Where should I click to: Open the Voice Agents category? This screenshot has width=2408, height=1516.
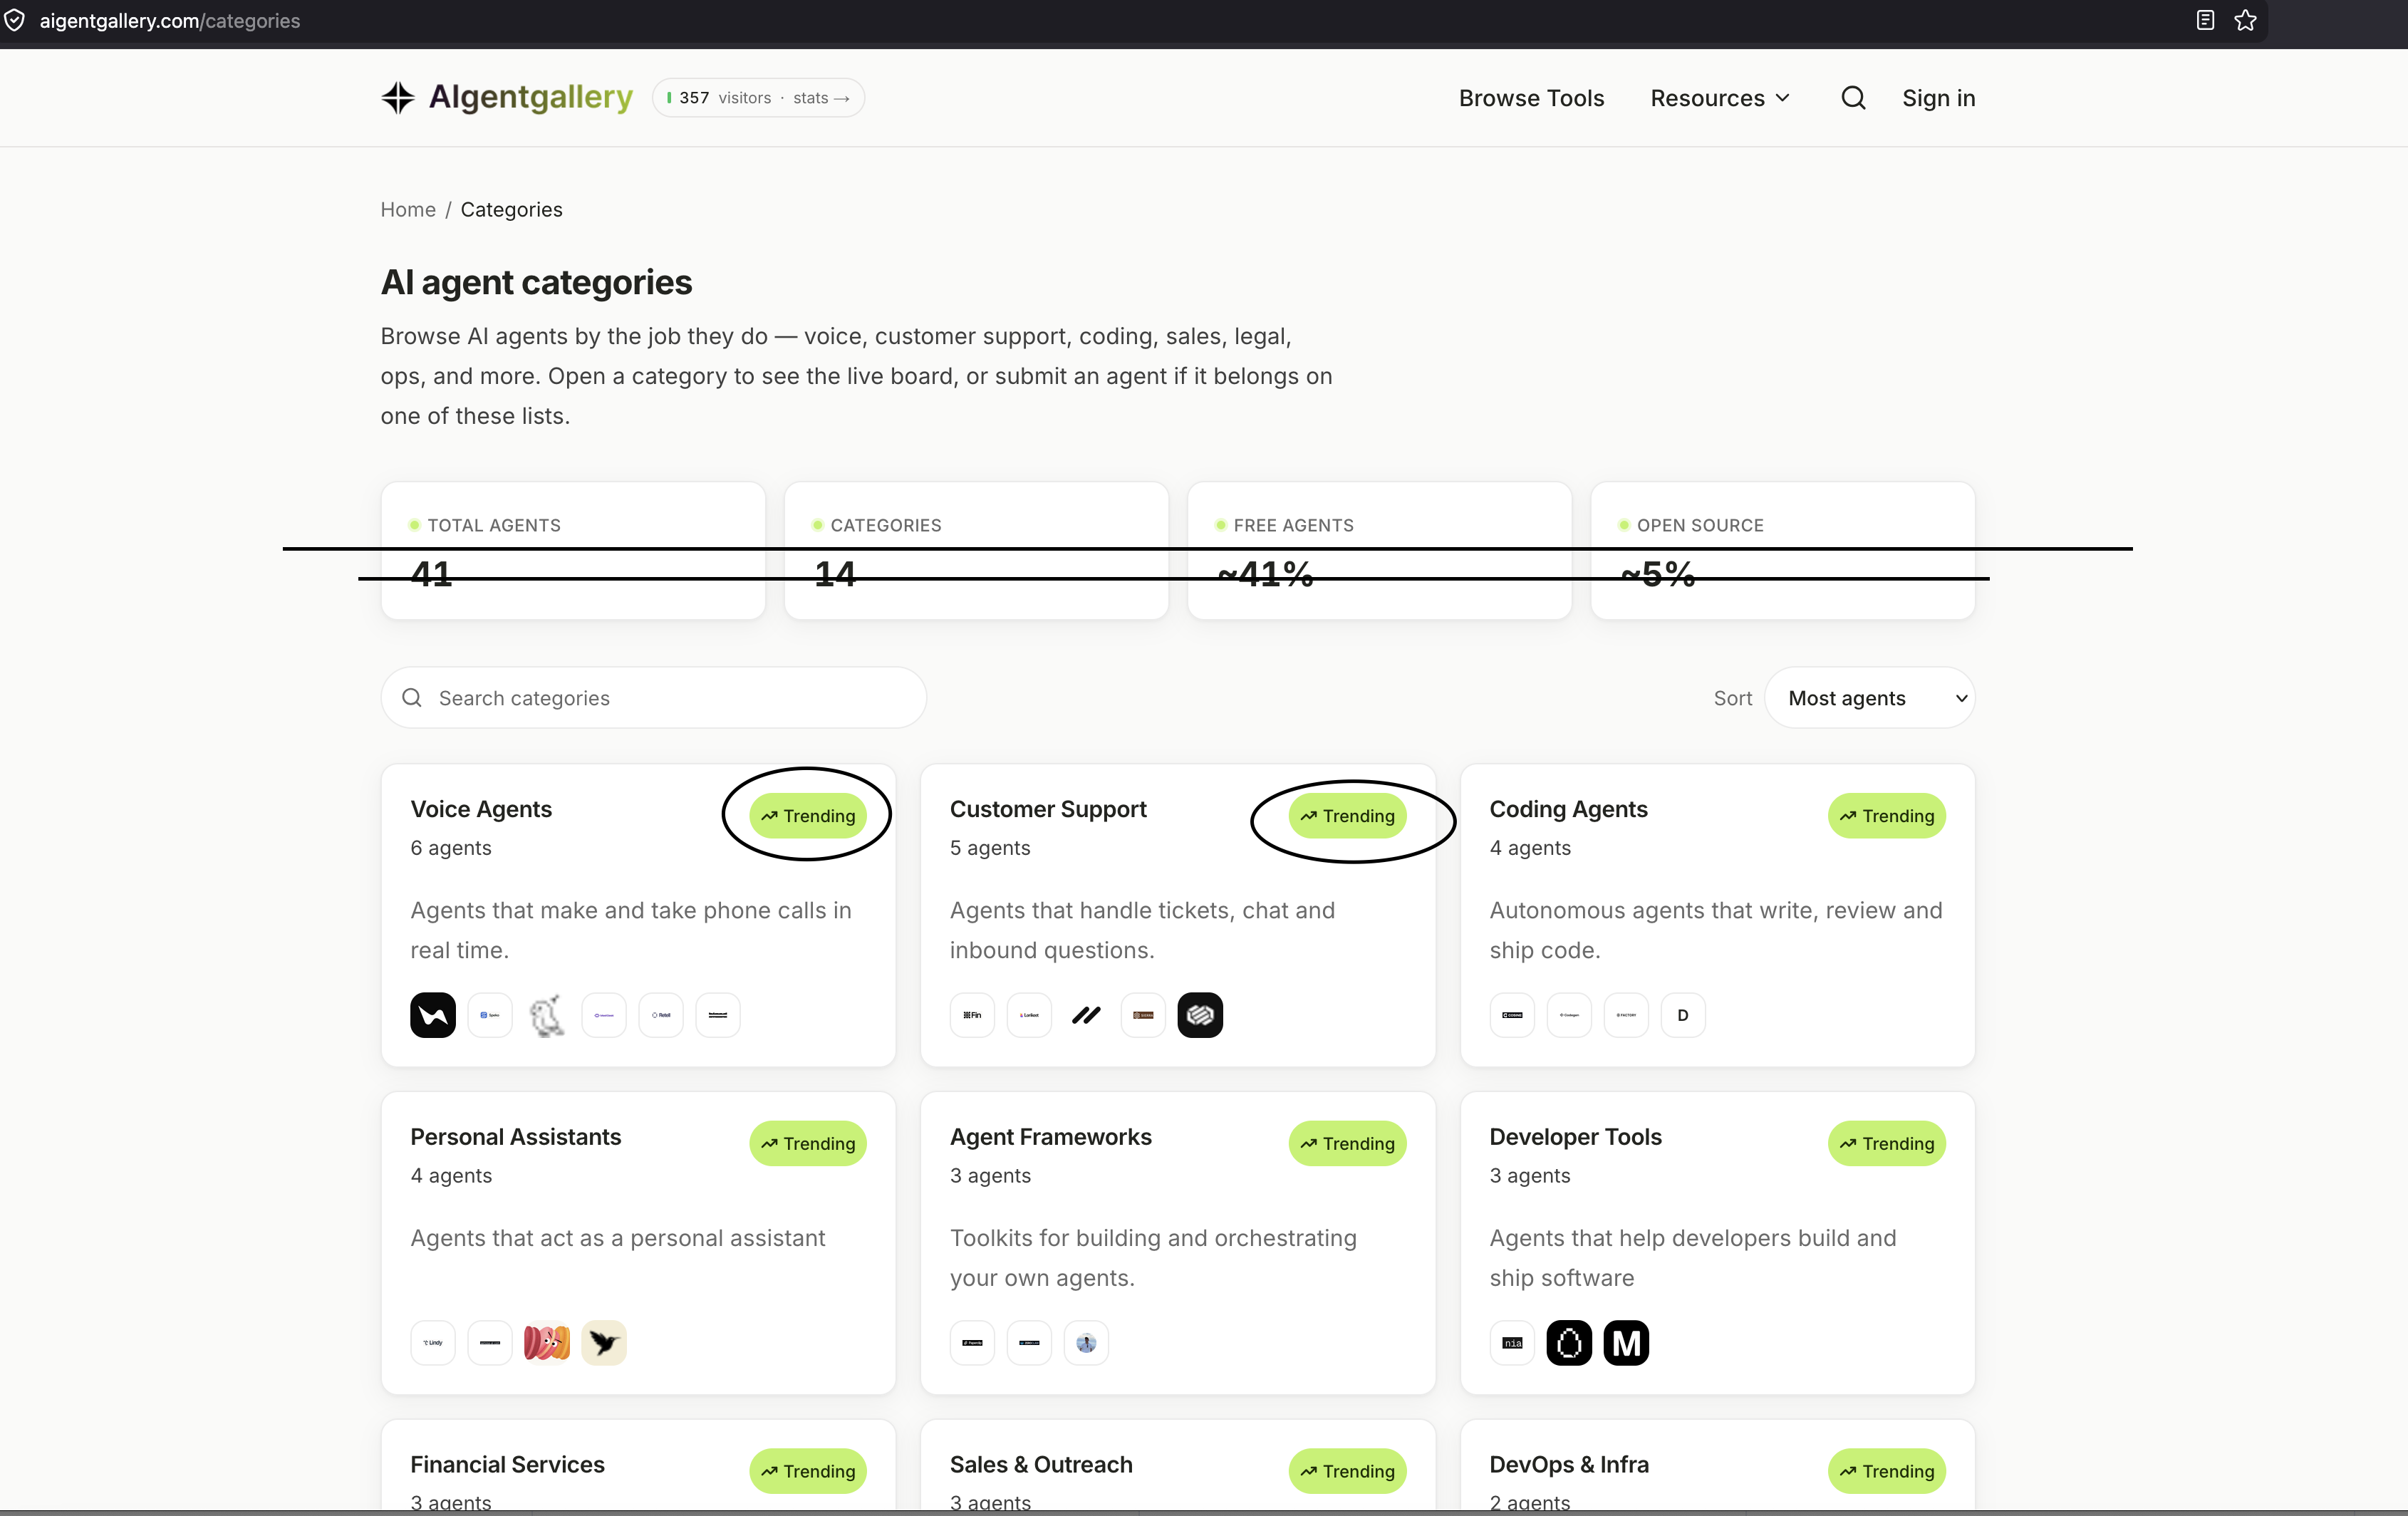tap(481, 809)
